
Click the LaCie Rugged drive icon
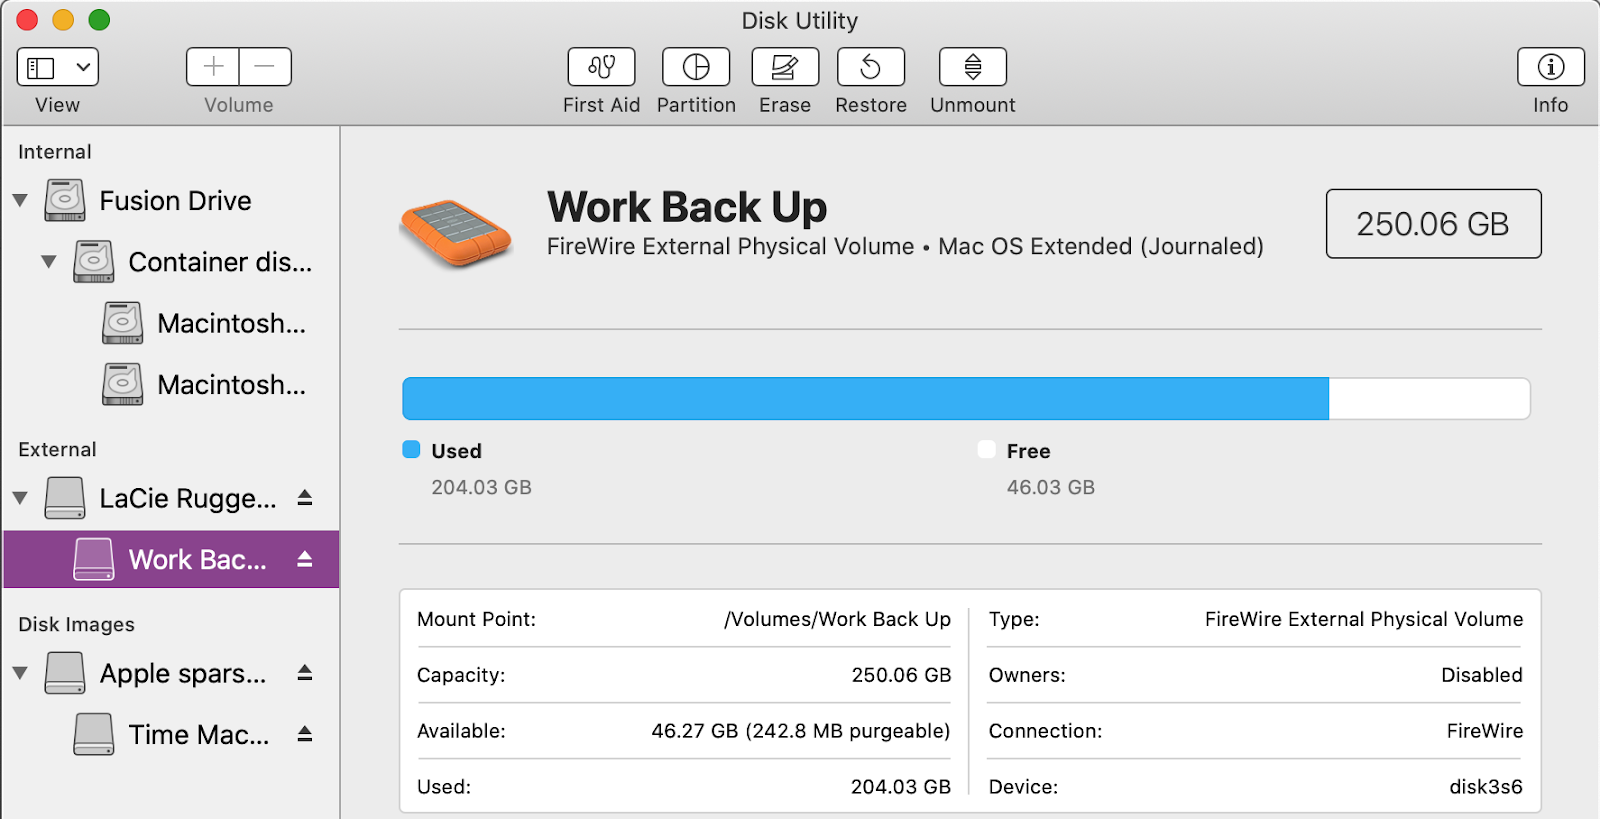[65, 498]
